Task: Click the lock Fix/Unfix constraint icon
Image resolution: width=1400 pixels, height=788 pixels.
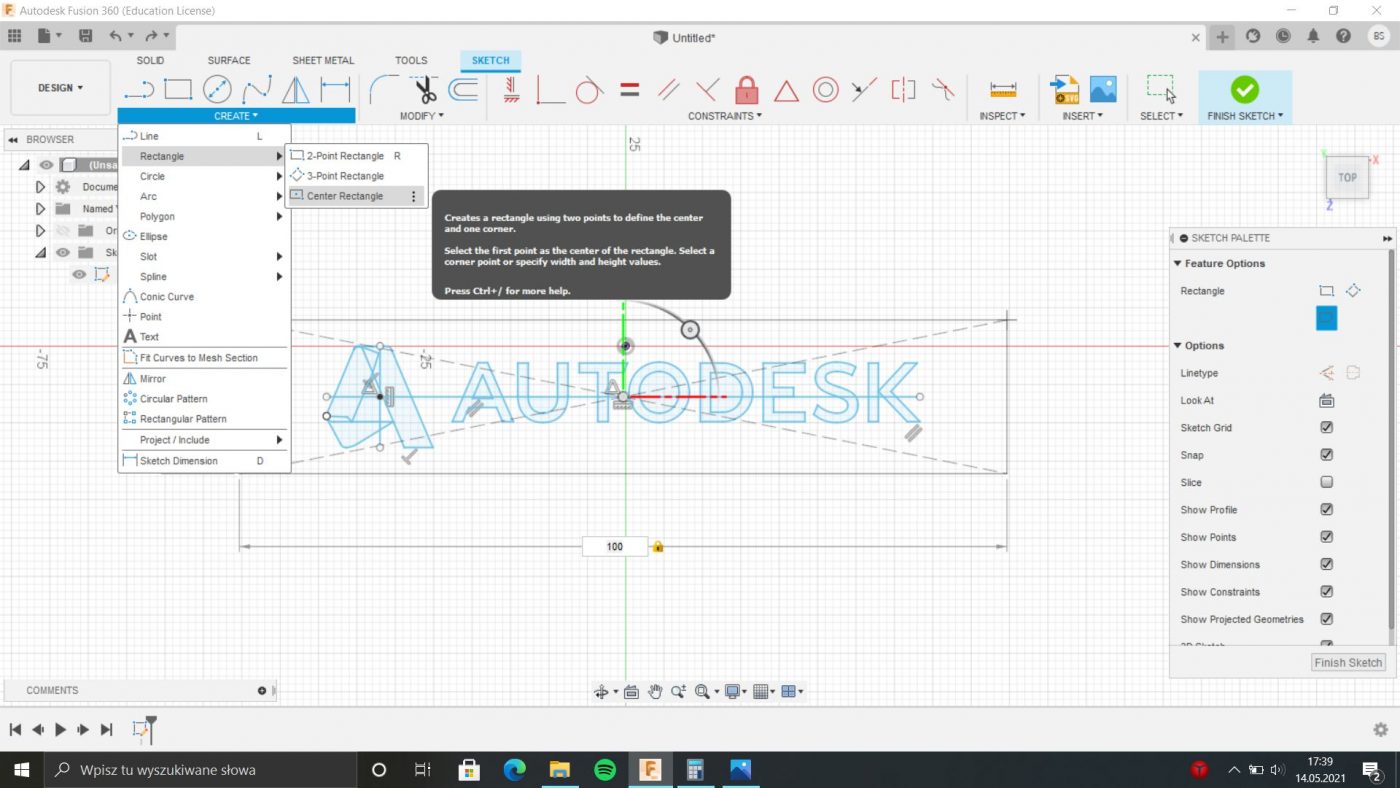Action: click(746, 90)
